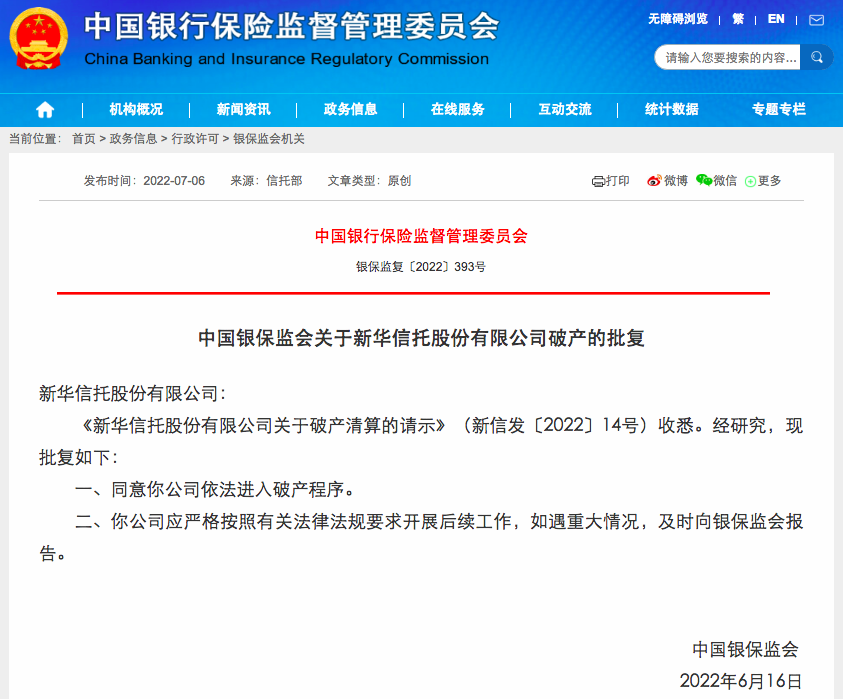The image size is (843, 699).
Task: Open the mail envelope icon
Action: pos(816,20)
